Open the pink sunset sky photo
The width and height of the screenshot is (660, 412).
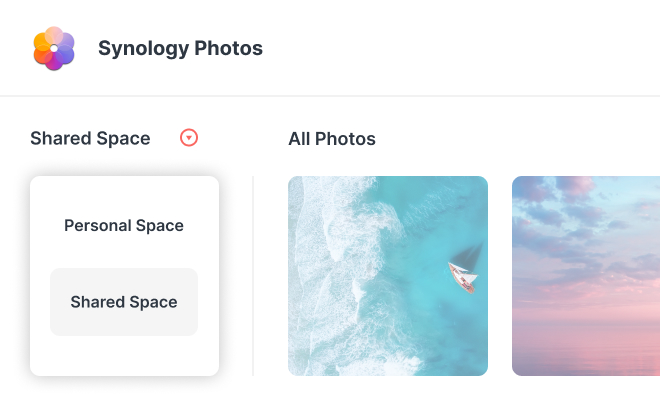coord(585,276)
